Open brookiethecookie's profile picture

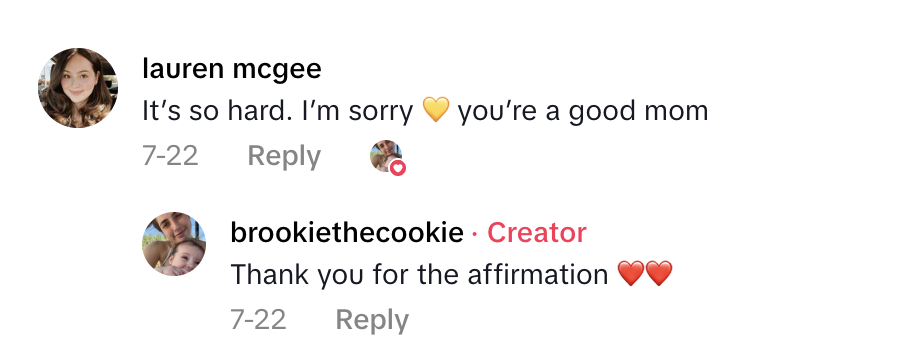(174, 244)
